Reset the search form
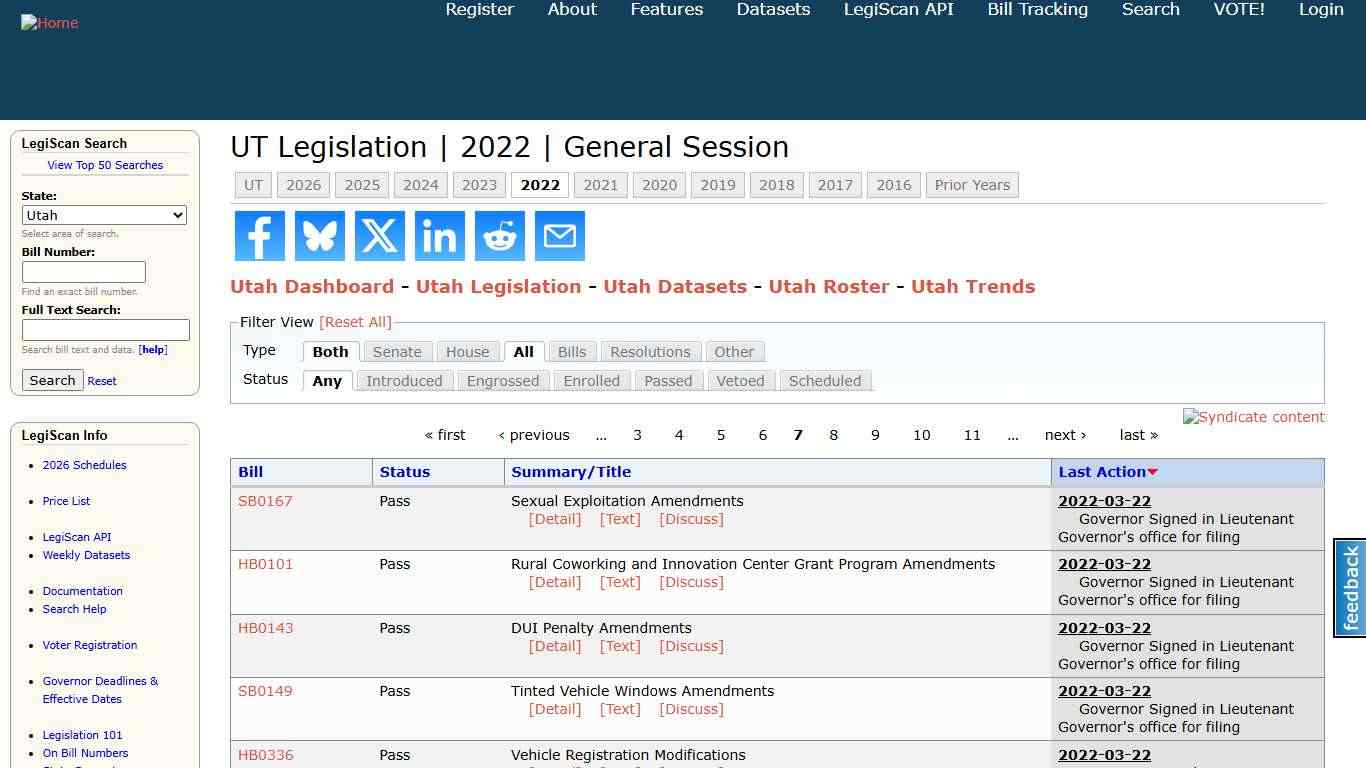Image resolution: width=1366 pixels, height=768 pixels. 101,380
